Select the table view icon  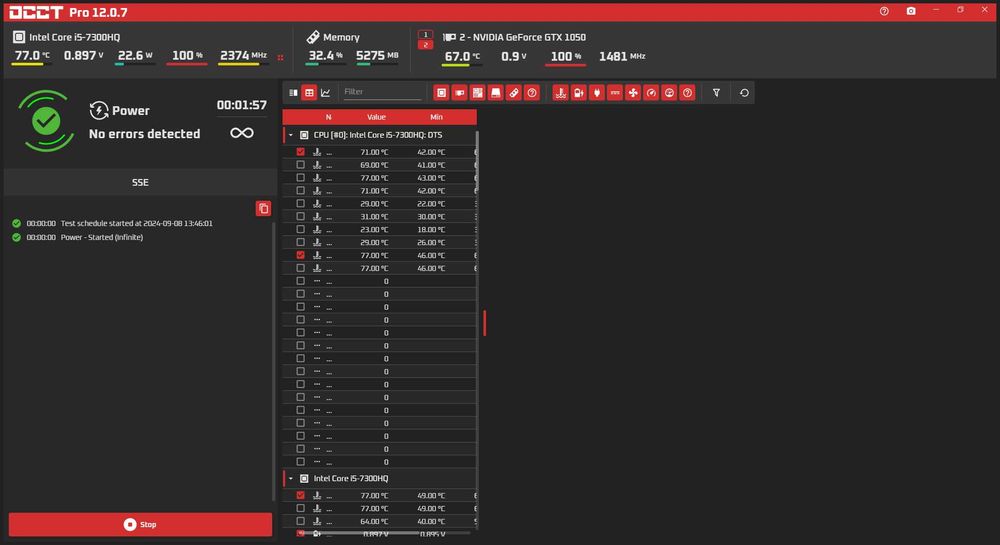click(309, 93)
